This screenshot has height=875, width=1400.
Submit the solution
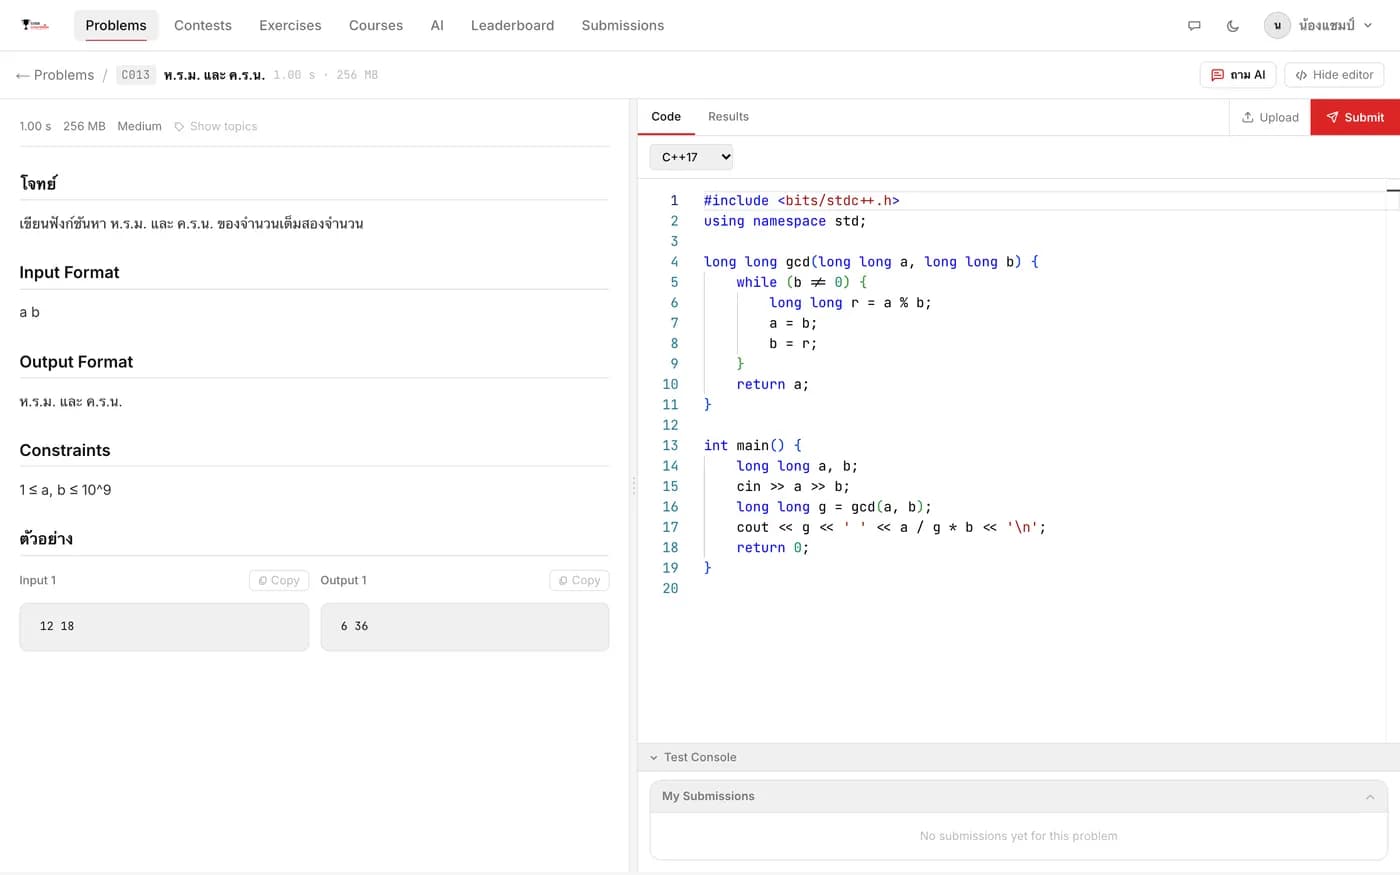tap(1355, 117)
